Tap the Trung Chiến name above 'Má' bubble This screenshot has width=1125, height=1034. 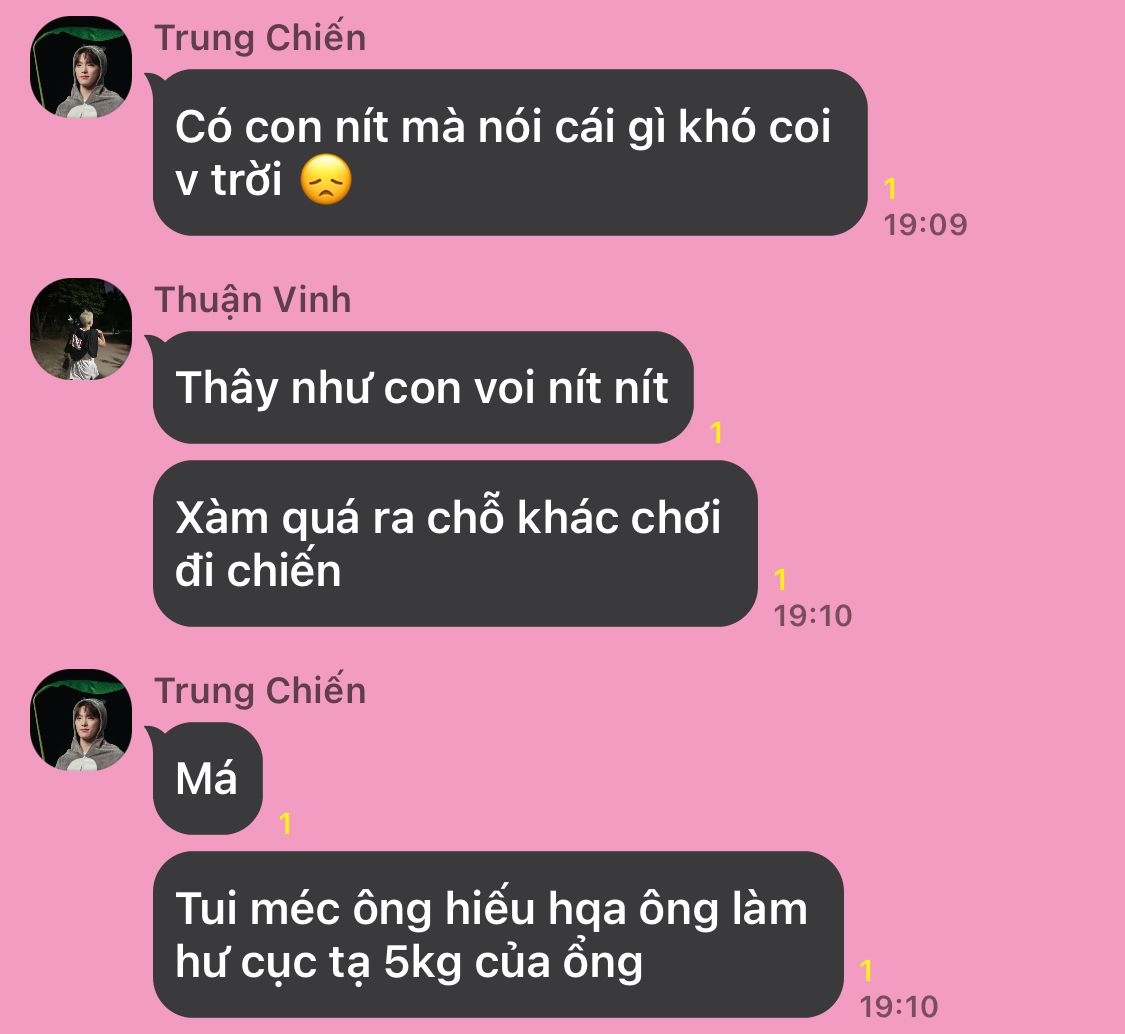click(260, 691)
